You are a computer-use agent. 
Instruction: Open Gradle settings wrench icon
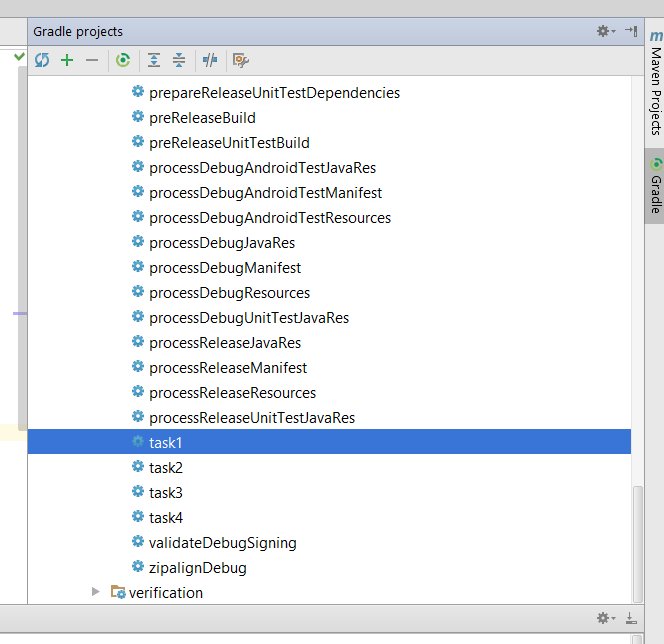[240, 60]
